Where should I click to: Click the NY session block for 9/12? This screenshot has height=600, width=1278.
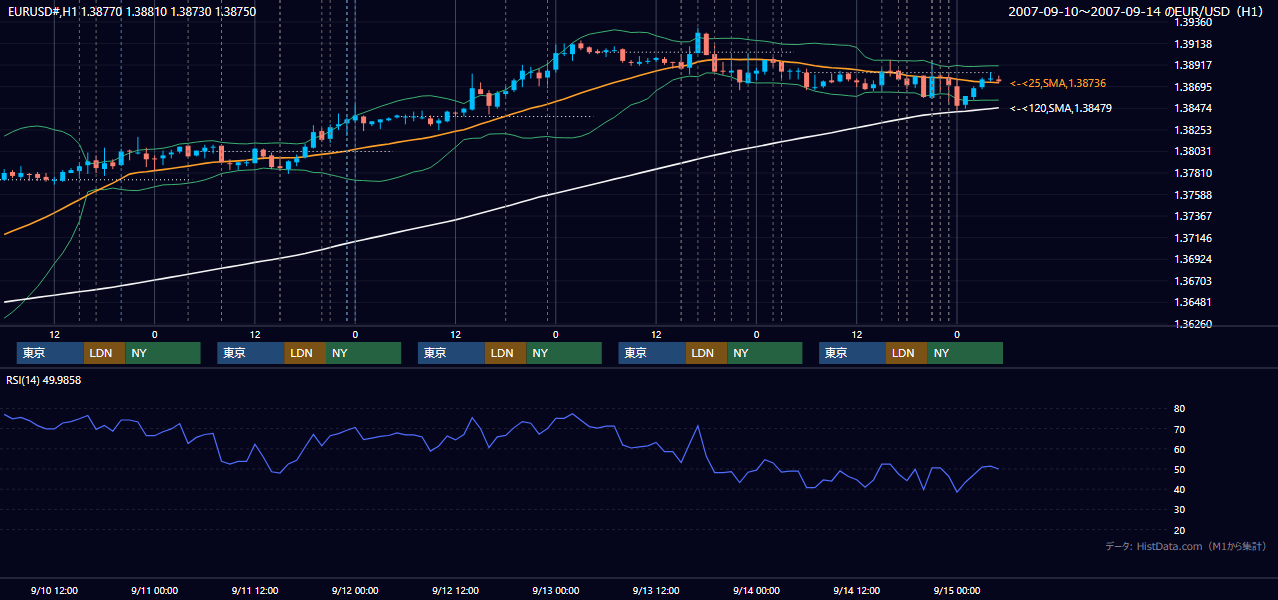[x=564, y=353]
